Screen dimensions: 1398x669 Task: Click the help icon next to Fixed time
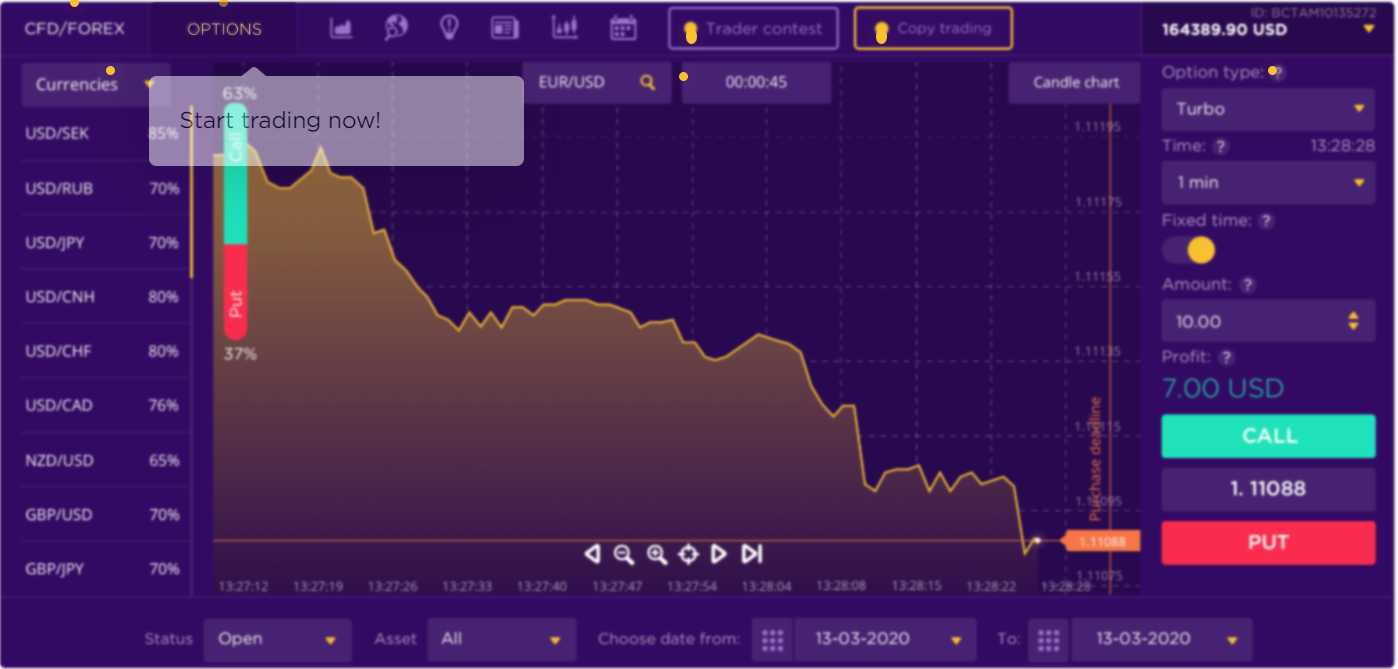[x=1266, y=221]
